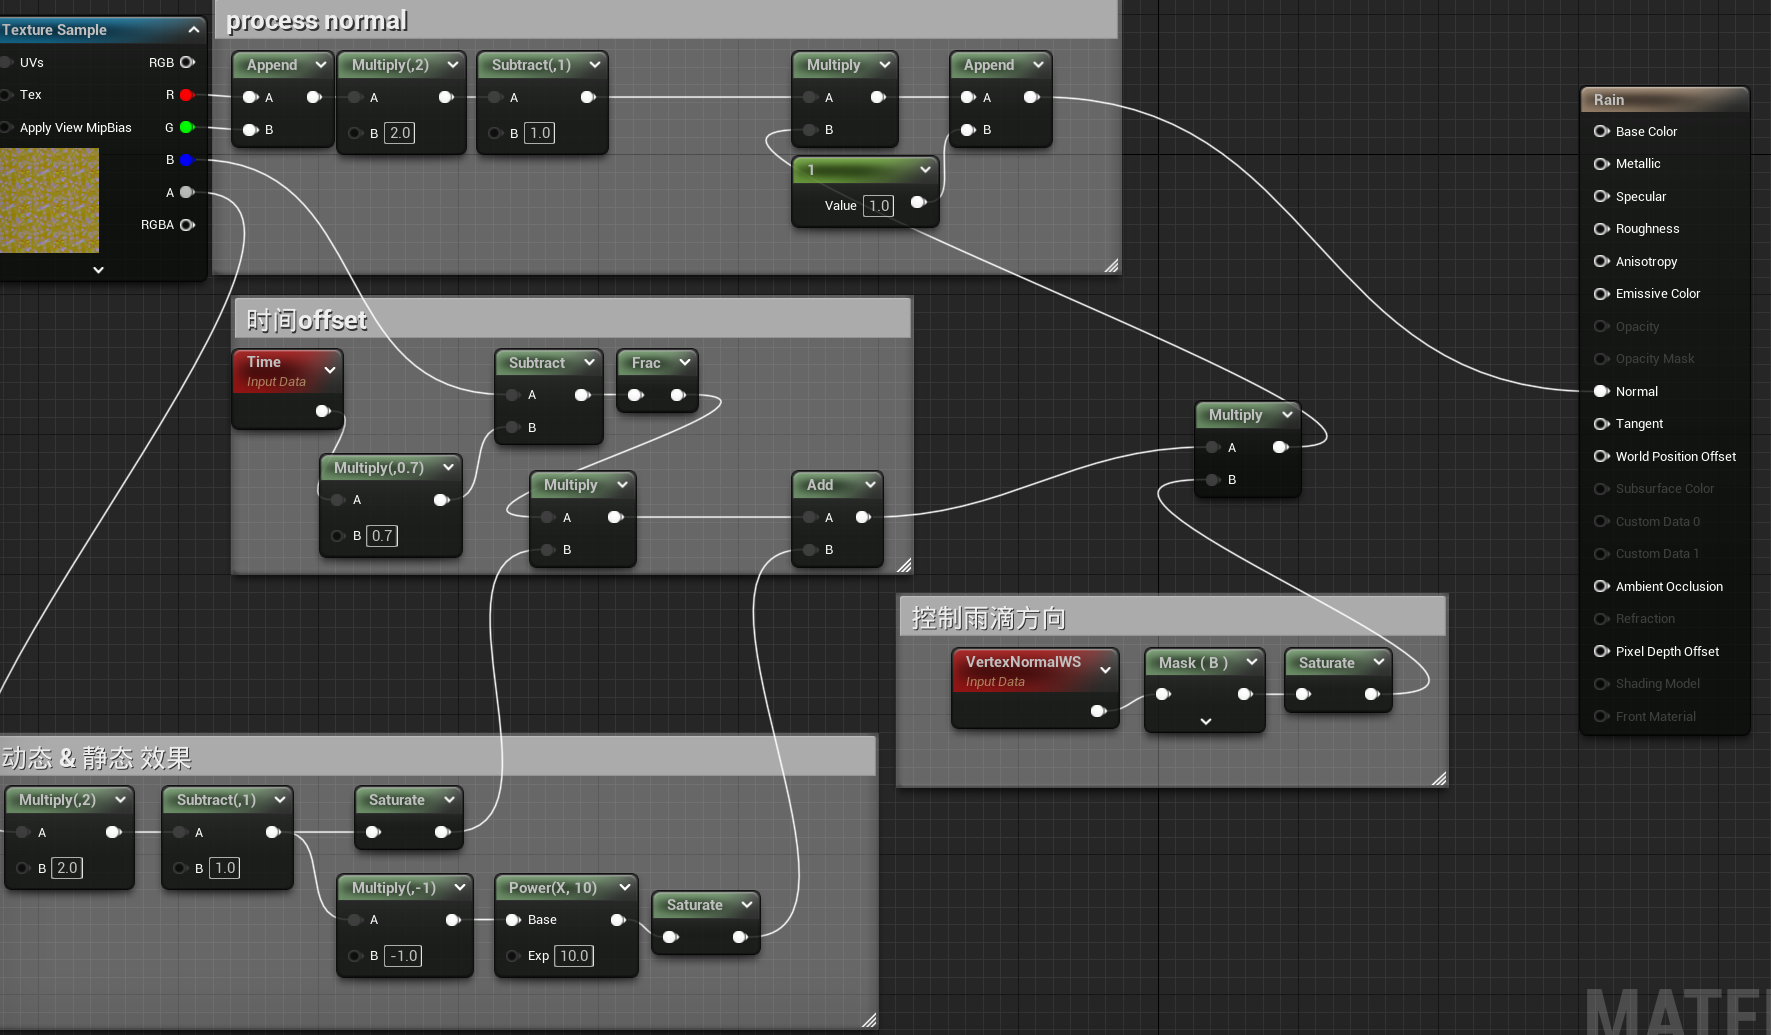Click the Append node title in process normal left side

[272, 65]
